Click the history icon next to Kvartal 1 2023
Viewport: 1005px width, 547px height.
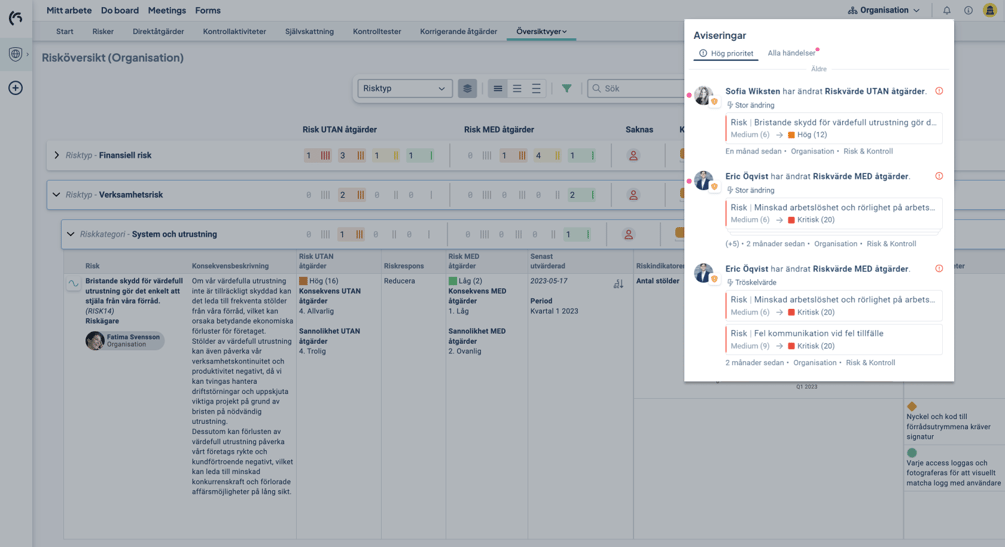(618, 285)
